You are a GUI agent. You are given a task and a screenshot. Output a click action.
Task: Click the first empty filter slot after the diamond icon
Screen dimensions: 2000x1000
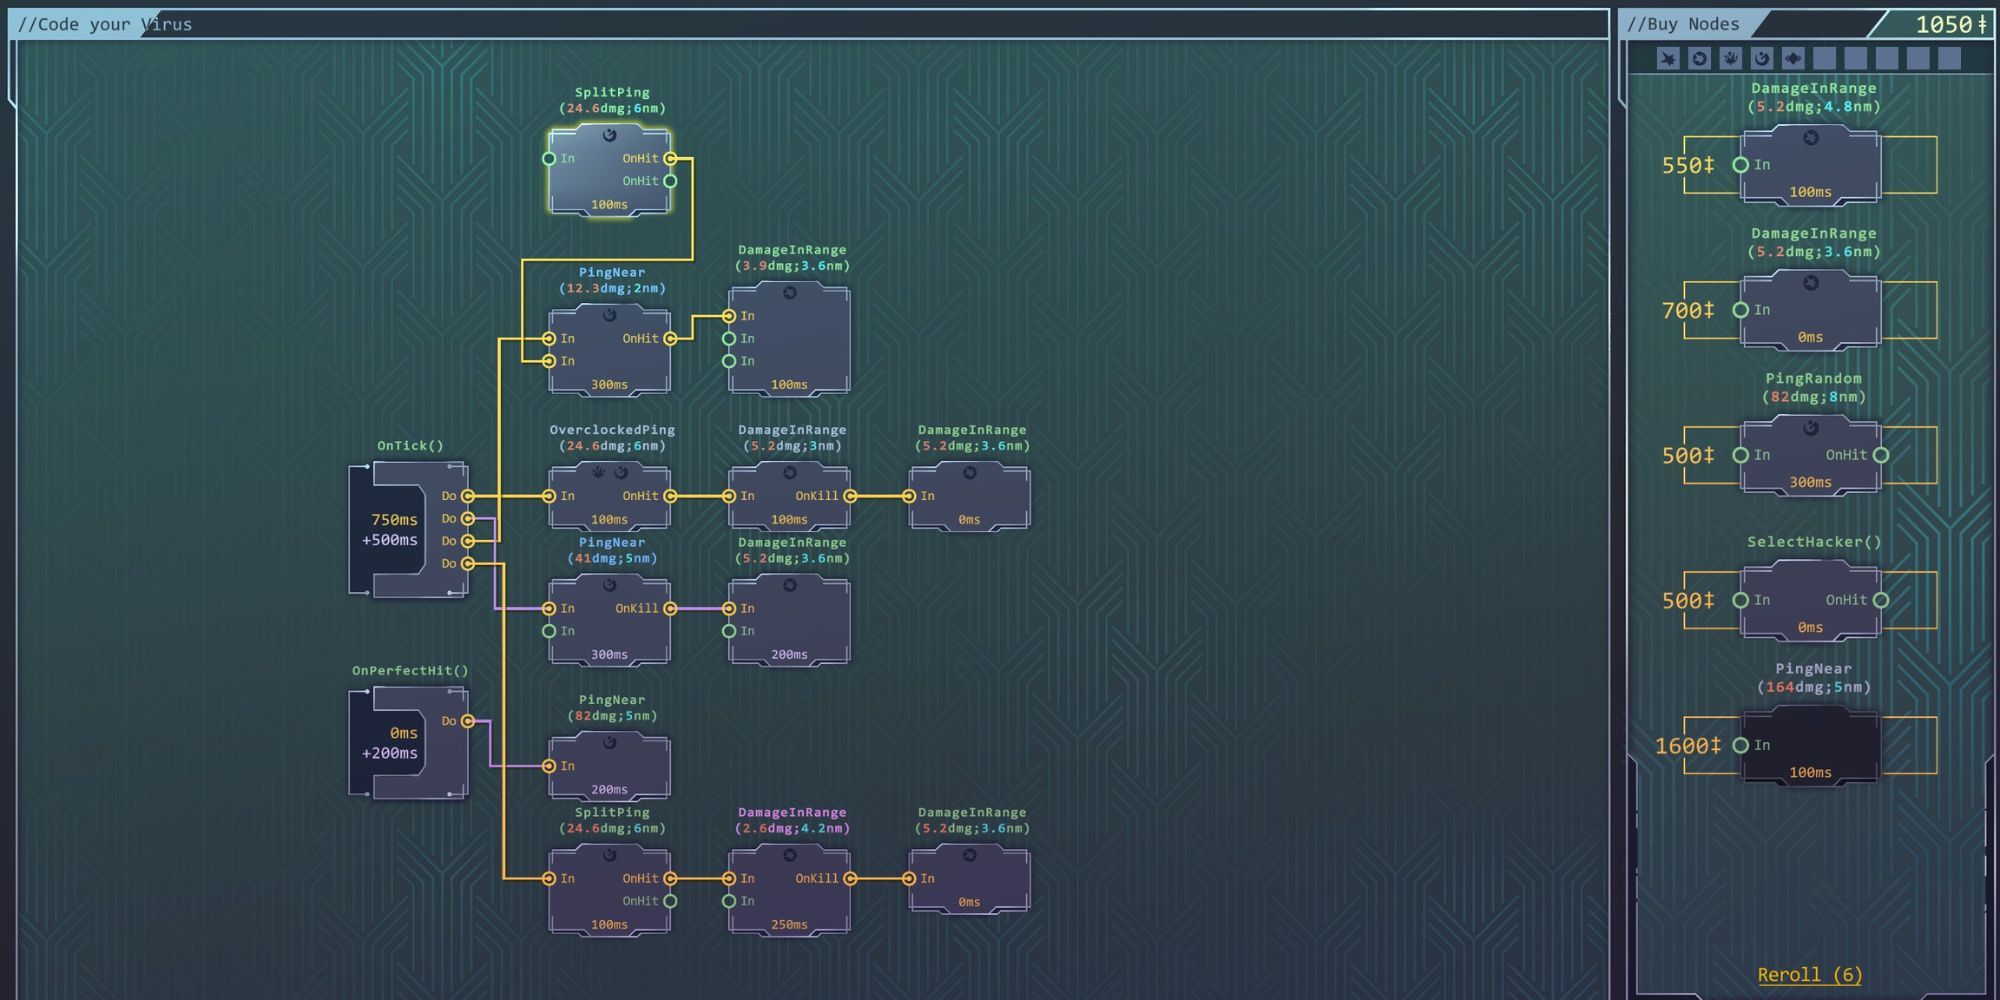[1824, 59]
